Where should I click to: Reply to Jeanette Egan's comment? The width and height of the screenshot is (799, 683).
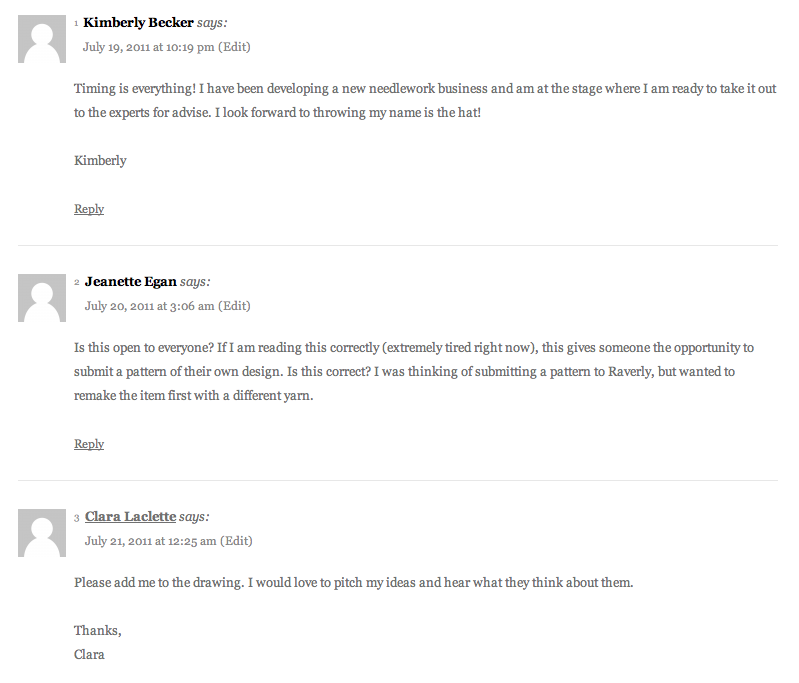coord(89,444)
